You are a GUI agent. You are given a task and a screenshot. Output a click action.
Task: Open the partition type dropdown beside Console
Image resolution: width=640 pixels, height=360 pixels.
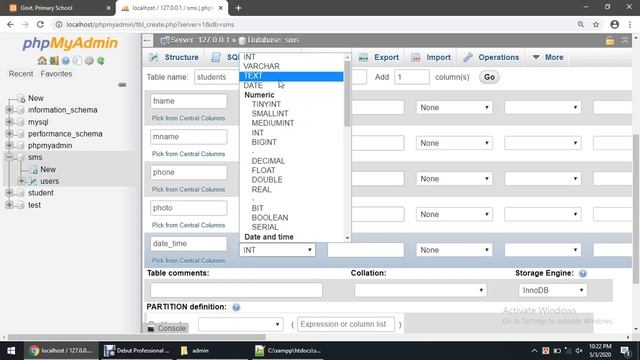tap(240, 324)
